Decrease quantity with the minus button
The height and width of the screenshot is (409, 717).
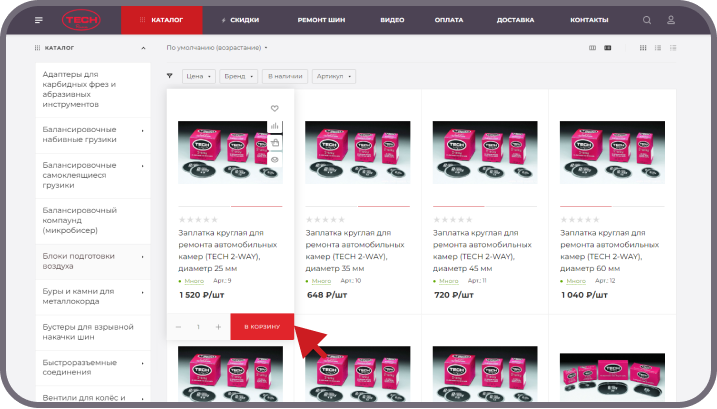(178, 327)
